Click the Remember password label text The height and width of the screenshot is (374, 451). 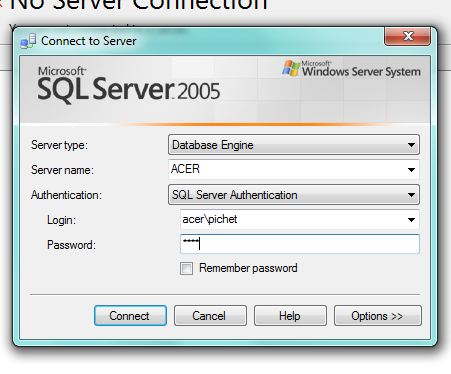coord(248,268)
